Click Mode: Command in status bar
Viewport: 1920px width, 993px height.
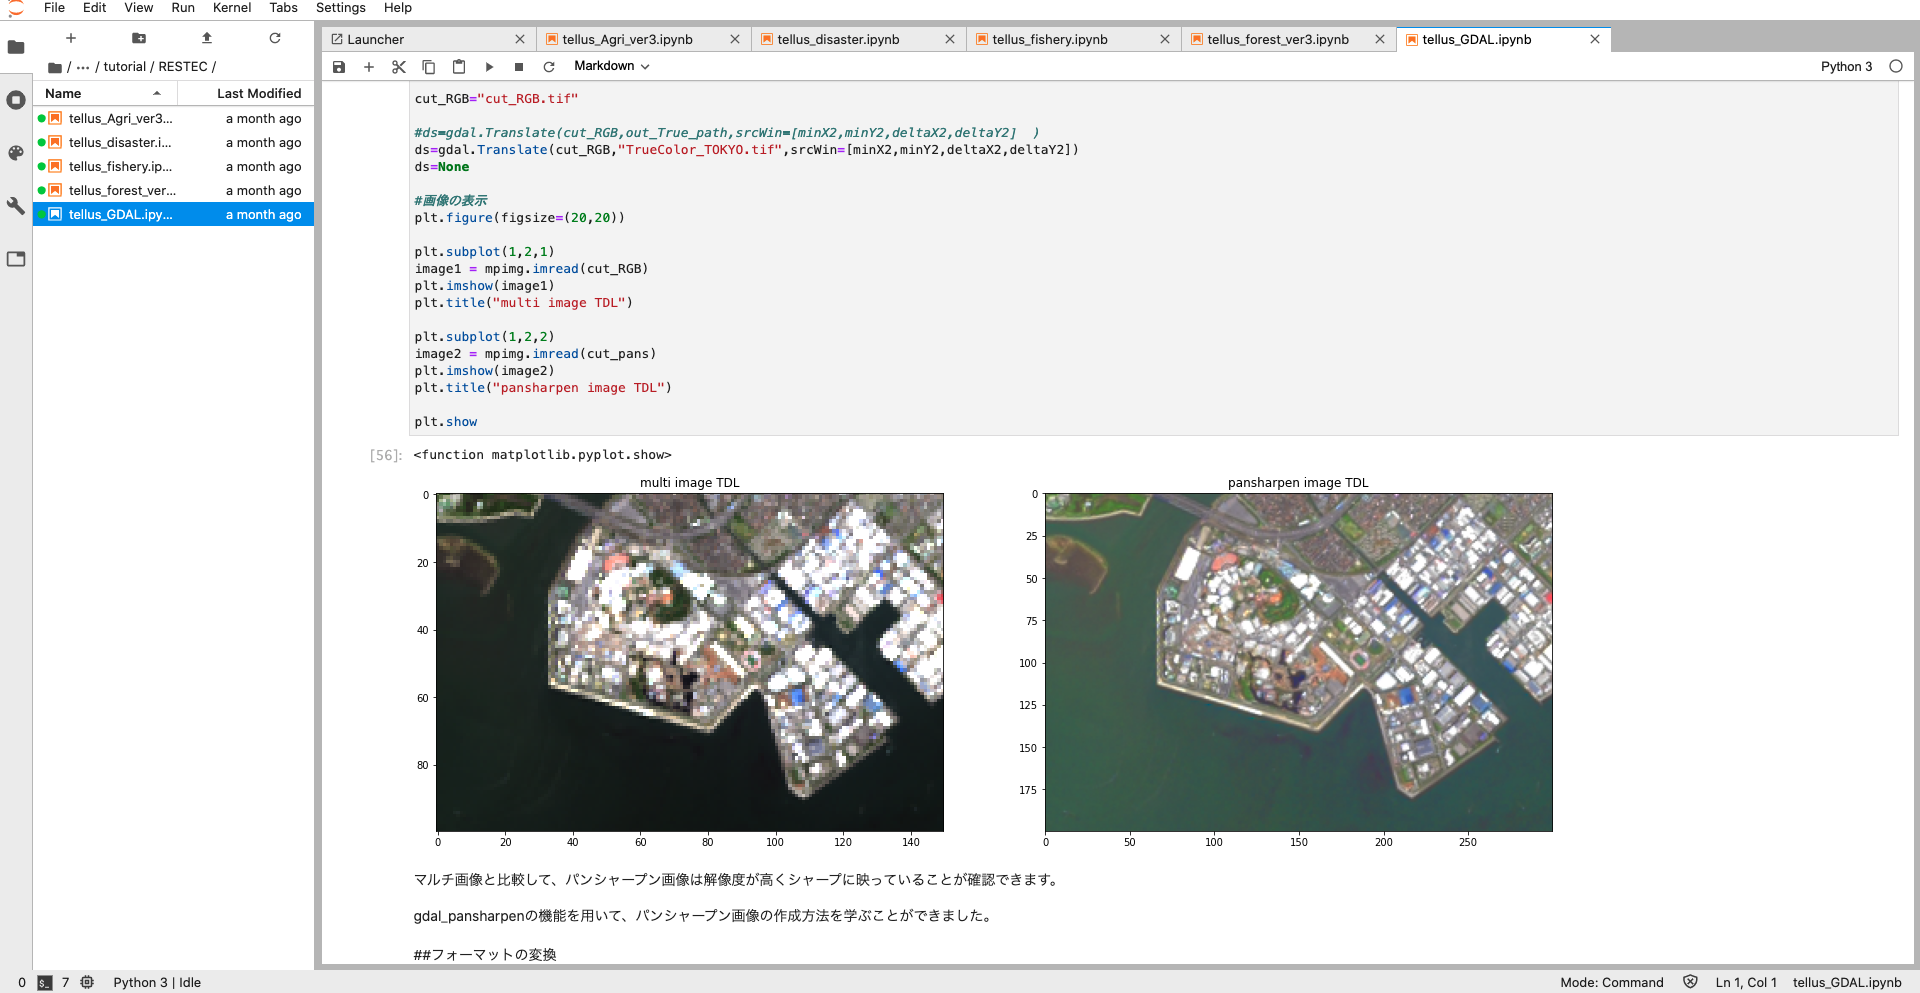[x=1612, y=982]
